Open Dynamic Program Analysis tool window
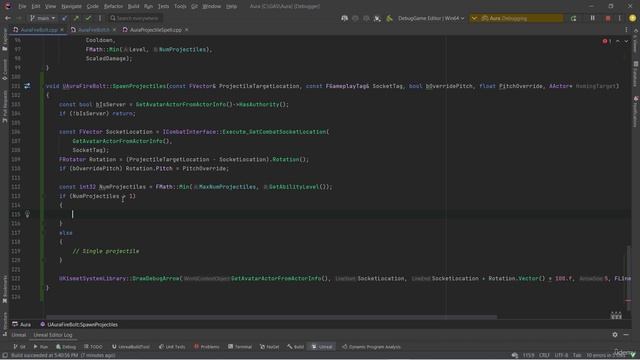The width and height of the screenshot is (640, 360). pos(371,347)
